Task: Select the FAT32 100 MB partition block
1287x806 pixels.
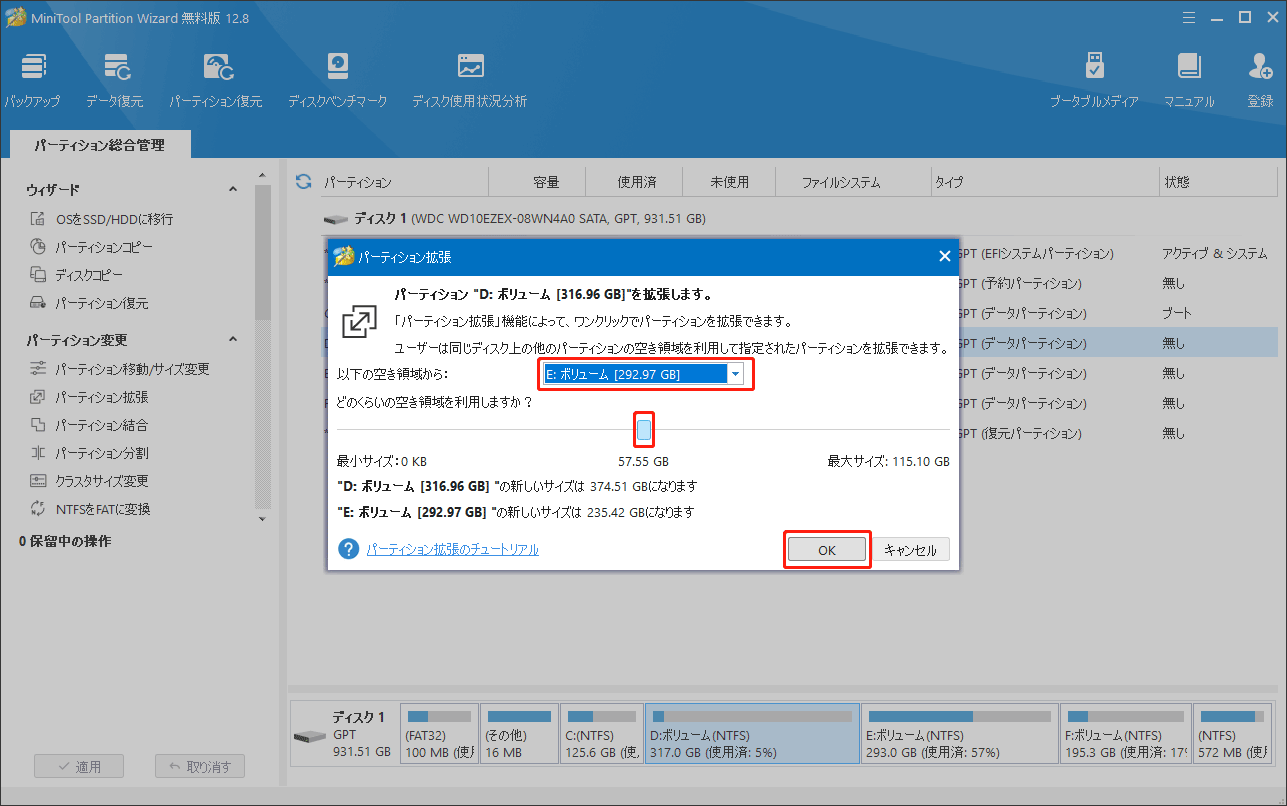Action: (x=438, y=734)
